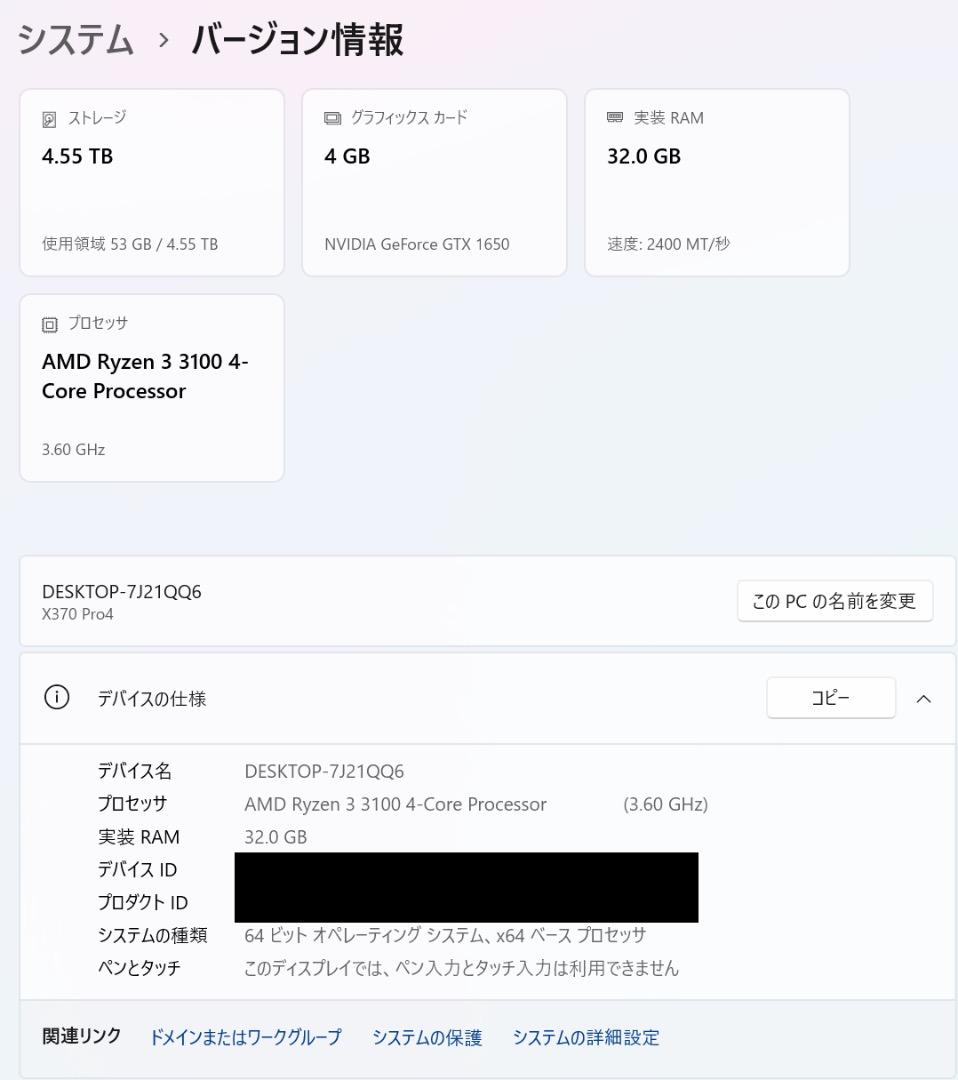Select the グラフィックス カード card
This screenshot has height=1080, width=958.
pyautogui.click(x=434, y=182)
